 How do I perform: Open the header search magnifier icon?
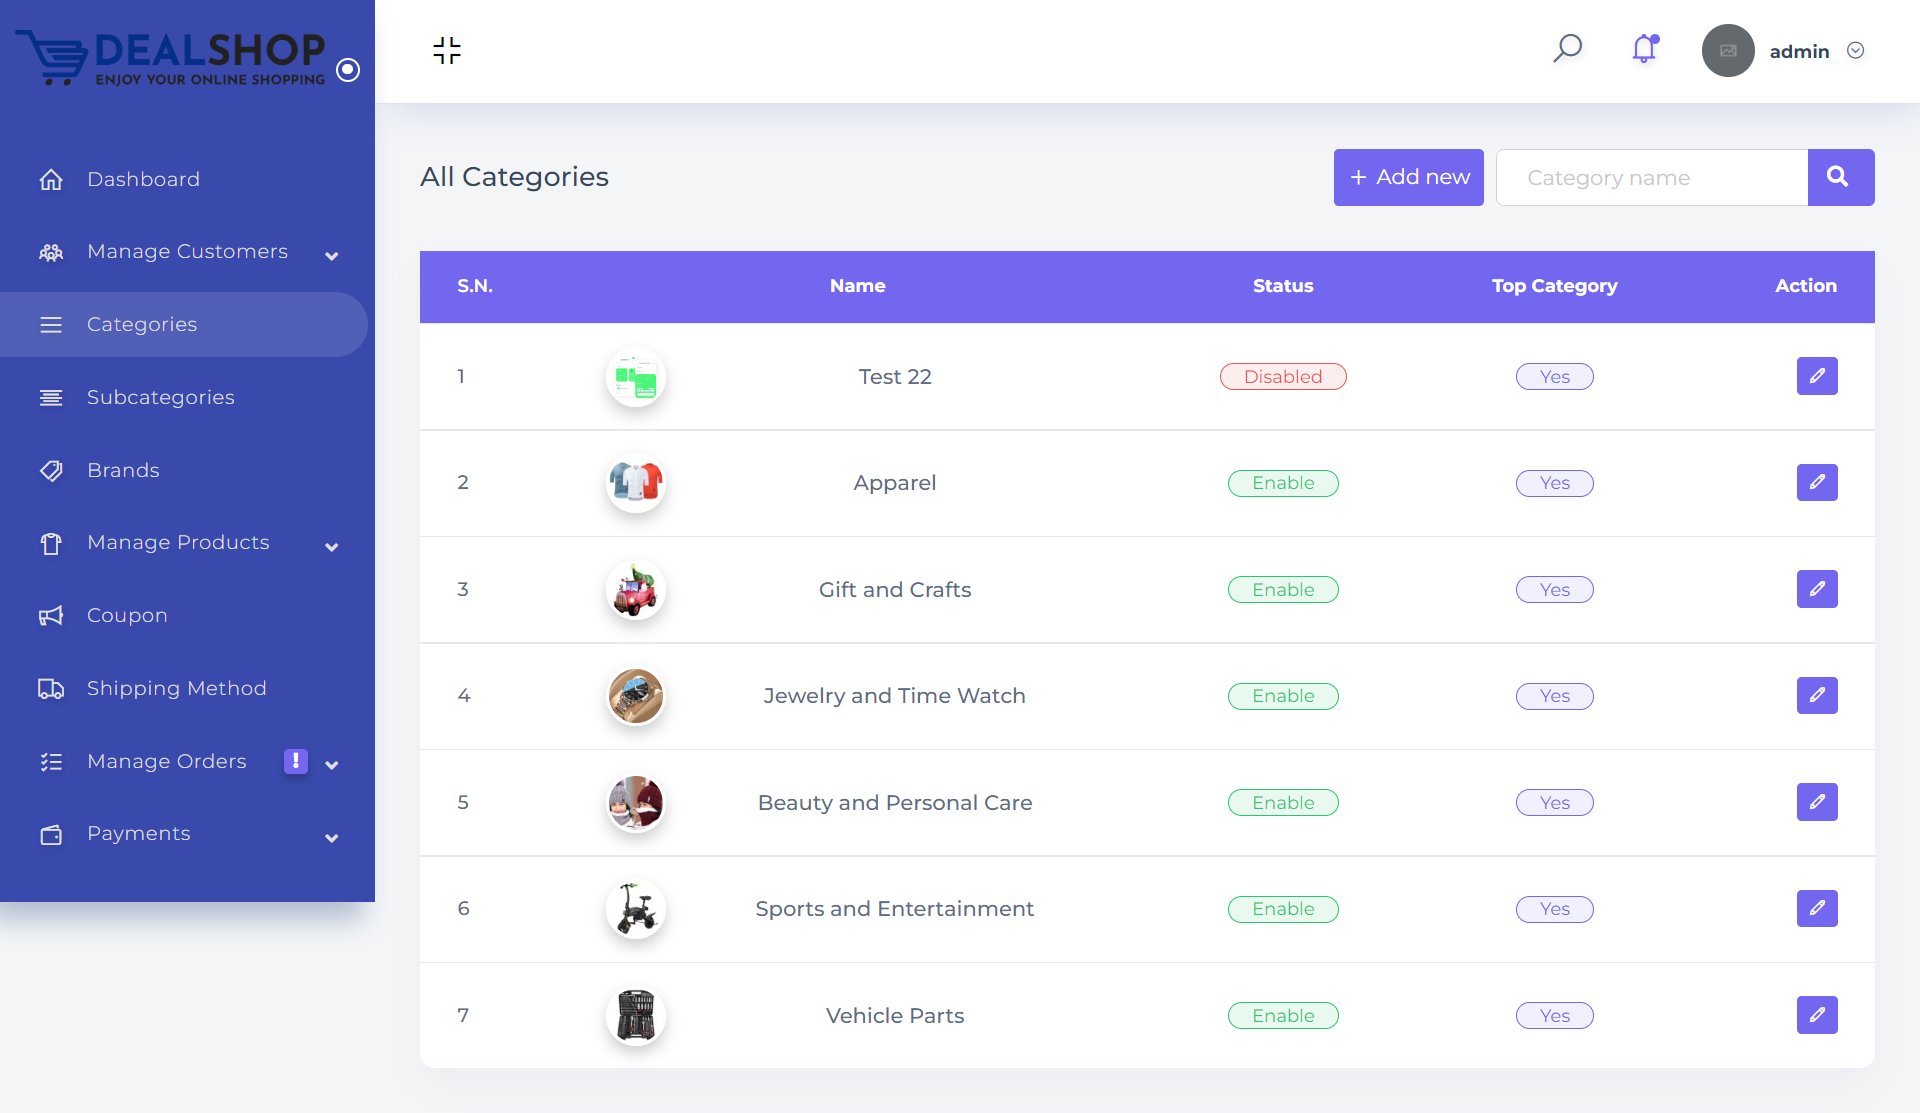click(x=1567, y=49)
